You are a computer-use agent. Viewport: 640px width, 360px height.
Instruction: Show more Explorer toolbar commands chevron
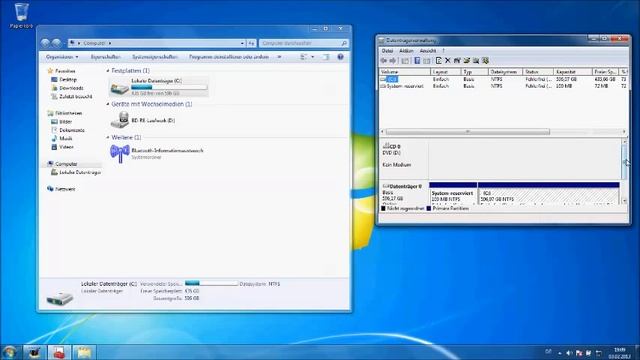279,57
